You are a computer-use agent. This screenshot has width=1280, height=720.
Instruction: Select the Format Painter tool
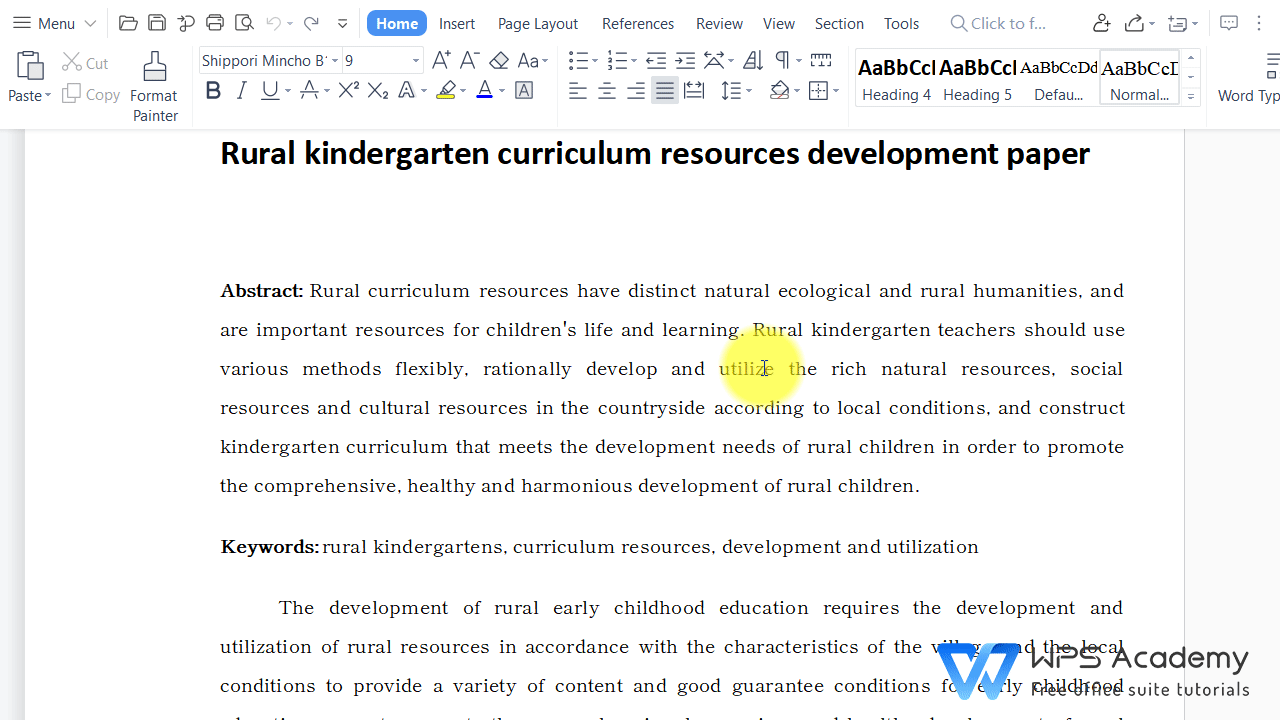coord(154,85)
